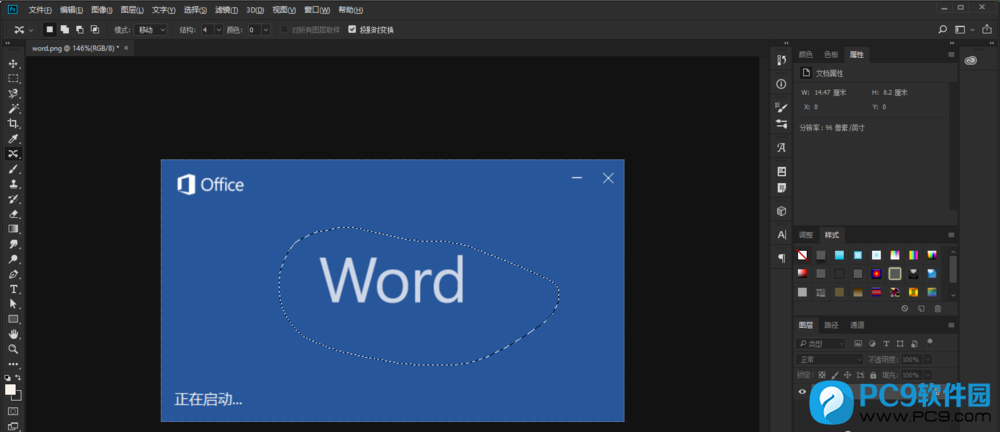Choose the Hand tool
This screenshot has height=432, width=1000.
tap(13, 334)
